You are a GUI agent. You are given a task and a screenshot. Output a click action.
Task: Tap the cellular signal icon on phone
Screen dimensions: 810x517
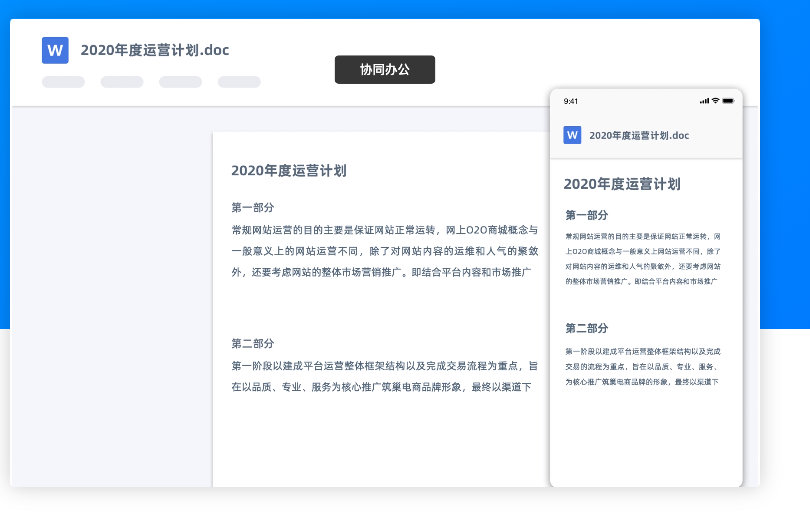pos(704,101)
